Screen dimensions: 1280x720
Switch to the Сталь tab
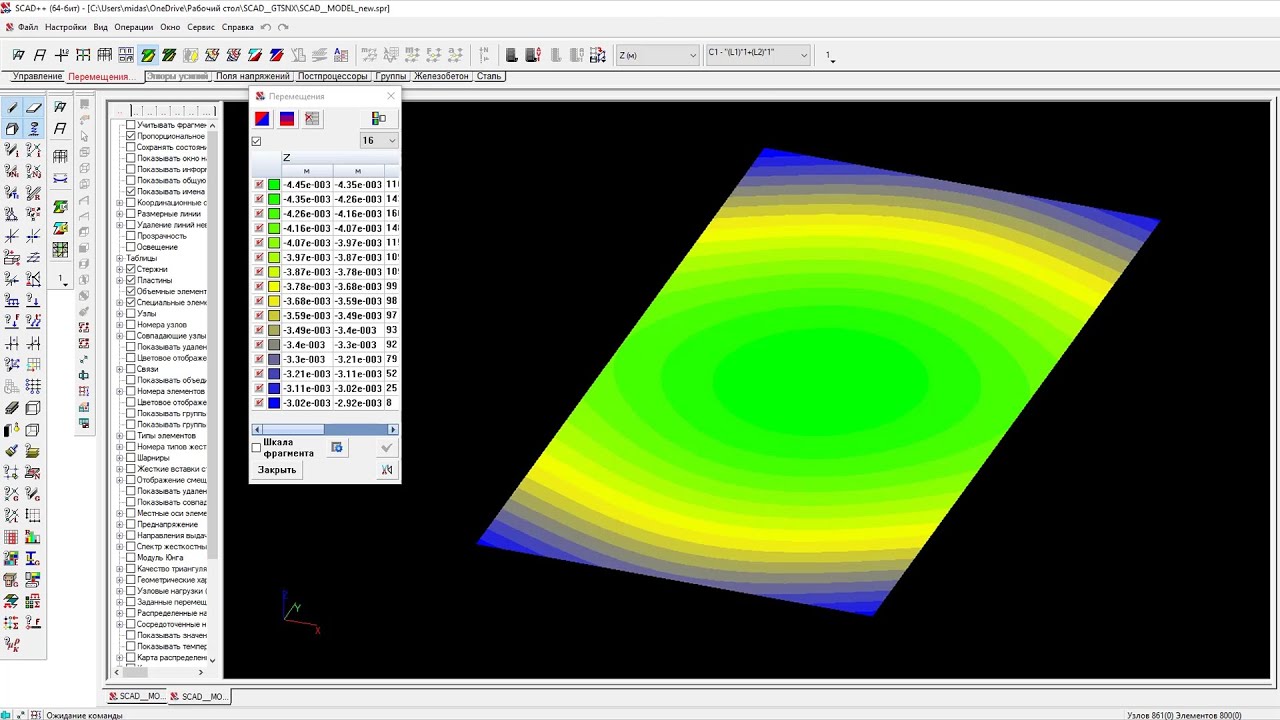click(x=488, y=76)
